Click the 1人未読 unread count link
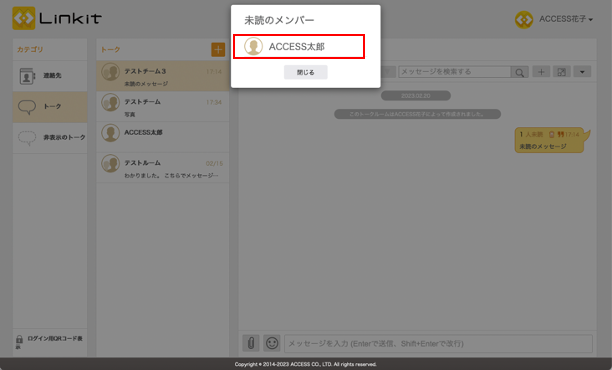This screenshot has height=370, width=612. click(x=531, y=134)
